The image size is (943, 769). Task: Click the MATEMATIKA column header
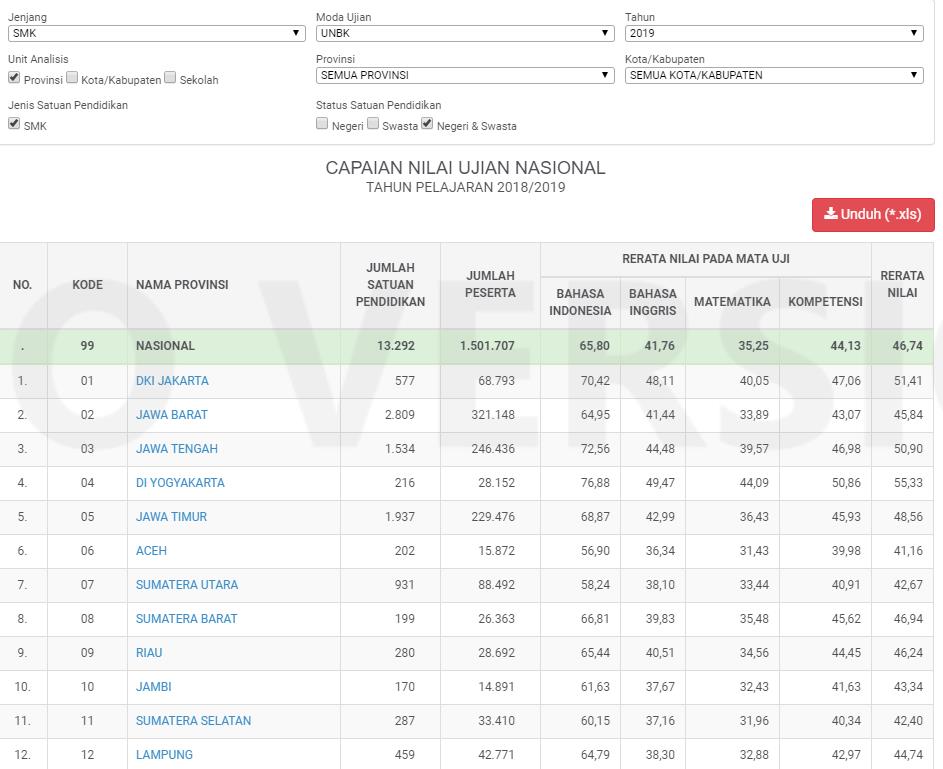[733, 302]
